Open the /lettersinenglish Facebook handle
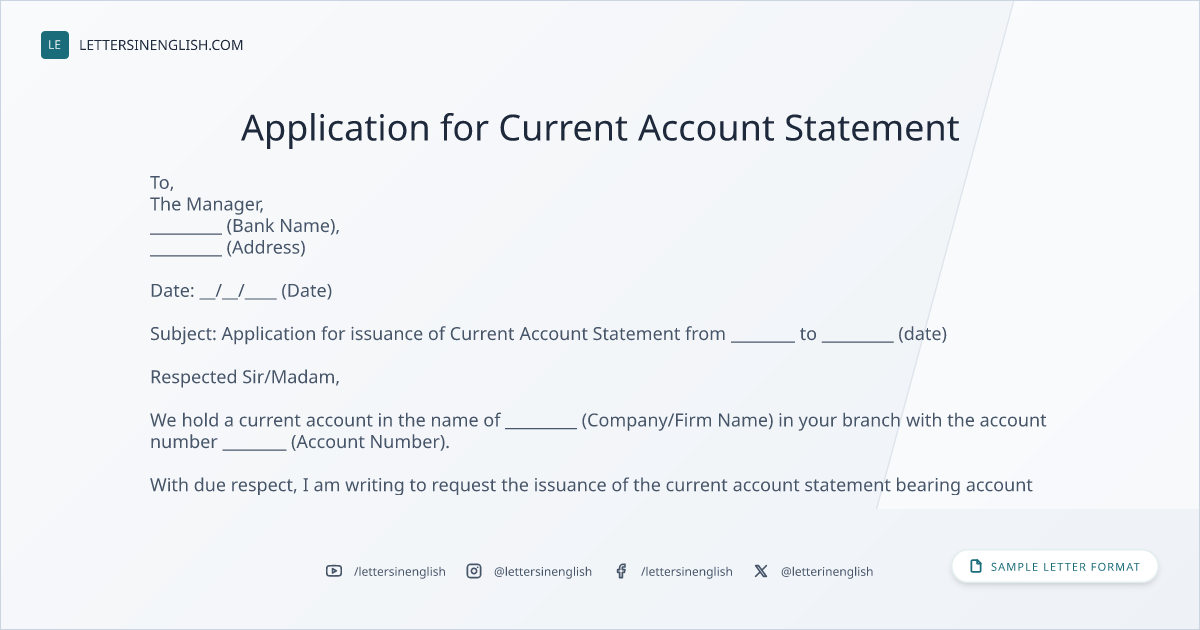This screenshot has width=1200, height=630. click(x=687, y=571)
